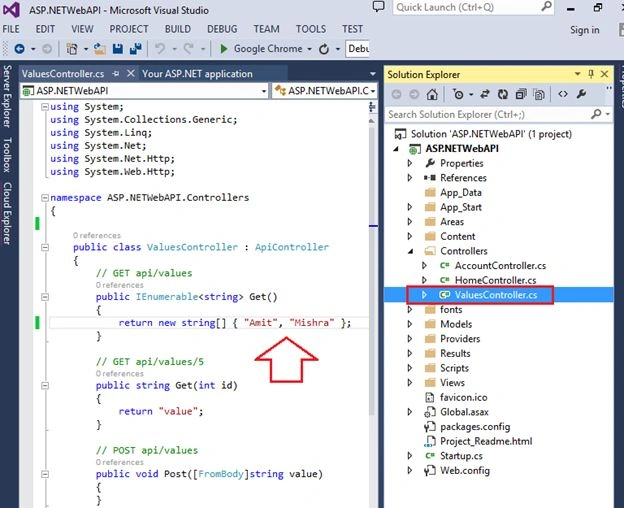Click the Solution Explorer Home icon

432,94
